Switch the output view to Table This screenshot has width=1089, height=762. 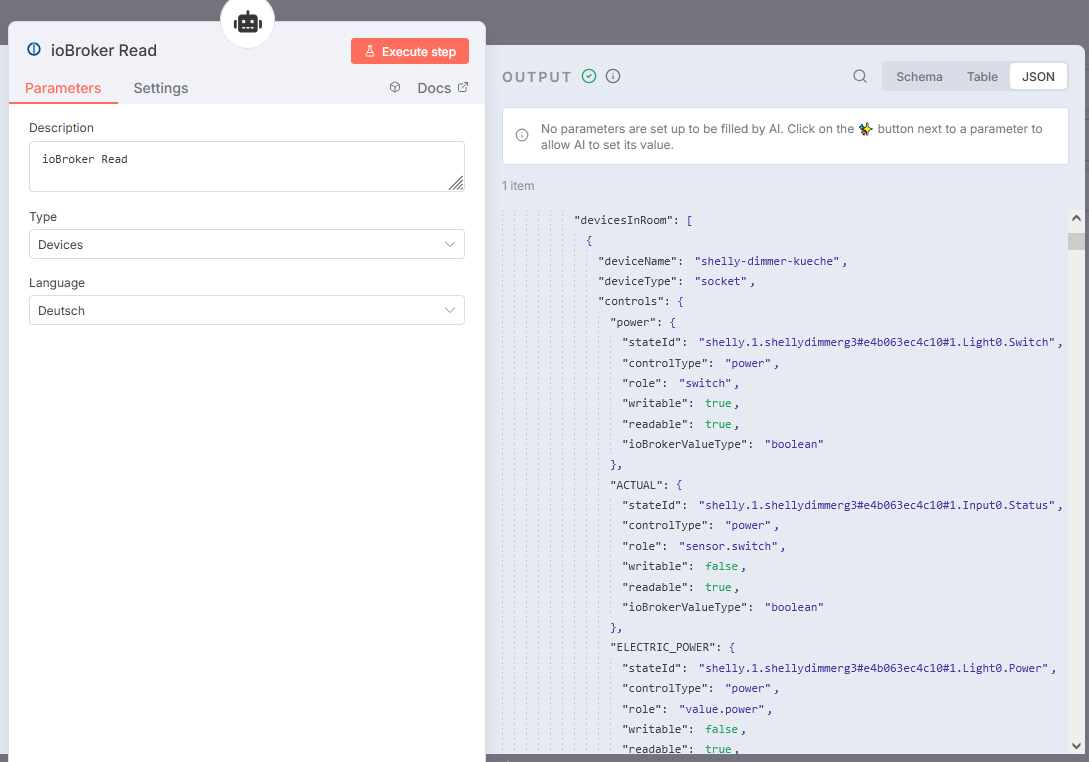tap(982, 76)
